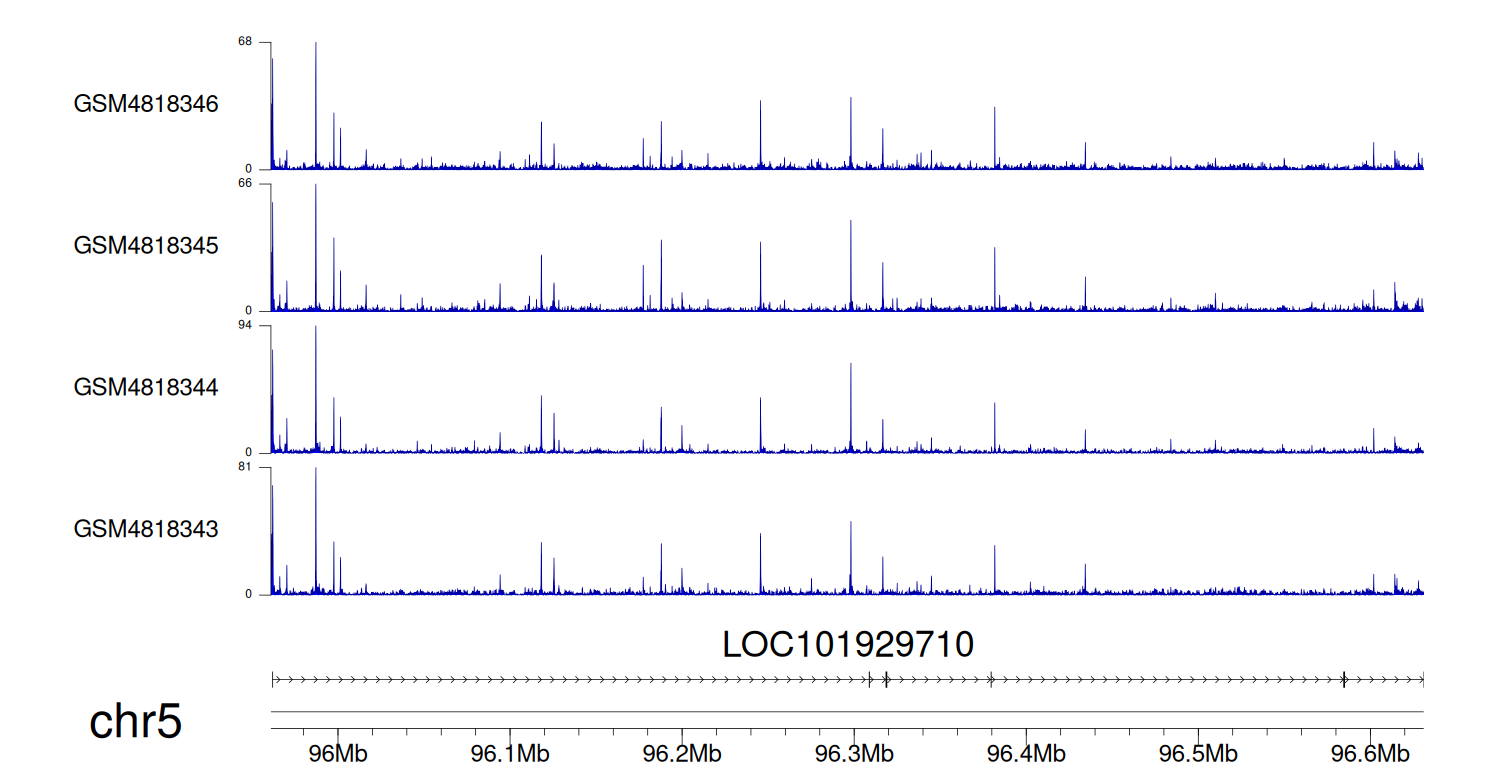
Task: Click the GSM4818344 track name
Action: pos(146,387)
